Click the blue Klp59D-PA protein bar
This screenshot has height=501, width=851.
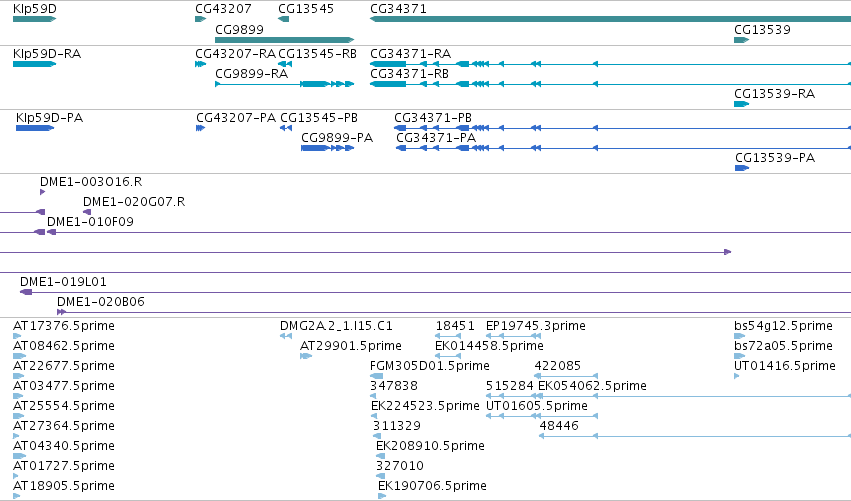[35, 128]
